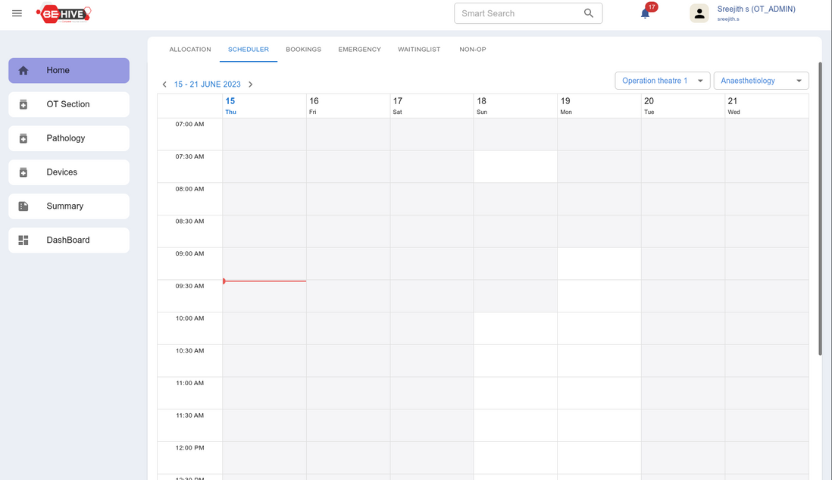Select Monday 19 slot at 09:00 AM
This screenshot has width=832, height=480.
coord(599,264)
